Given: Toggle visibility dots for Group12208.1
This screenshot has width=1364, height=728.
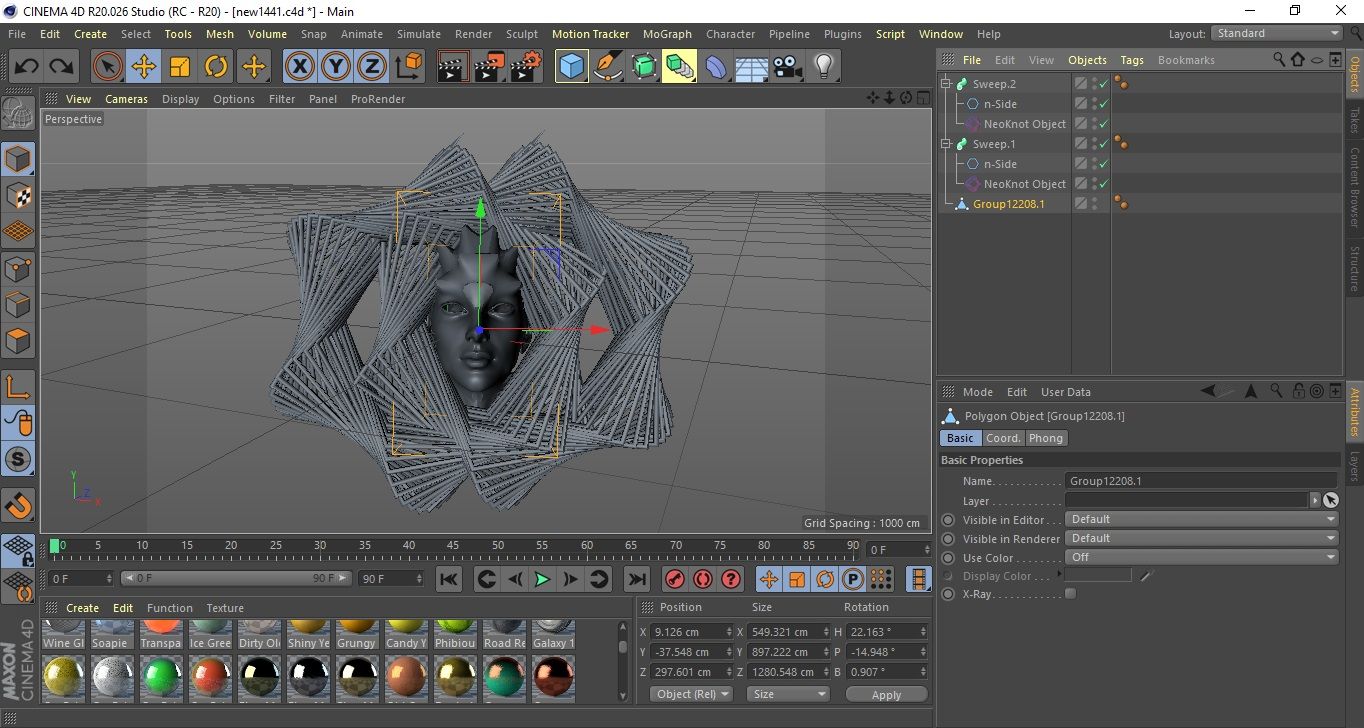Looking at the screenshot, I should 1095,204.
